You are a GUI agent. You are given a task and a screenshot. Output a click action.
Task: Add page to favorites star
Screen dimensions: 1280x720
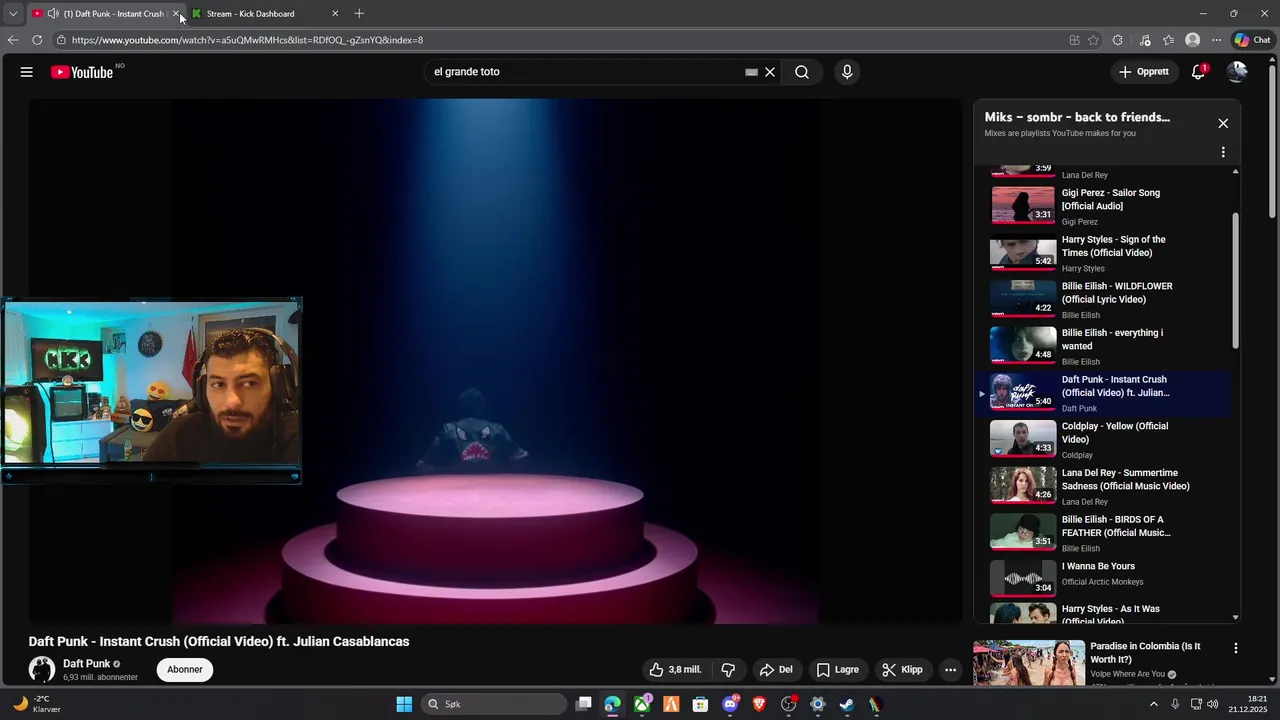(1093, 40)
